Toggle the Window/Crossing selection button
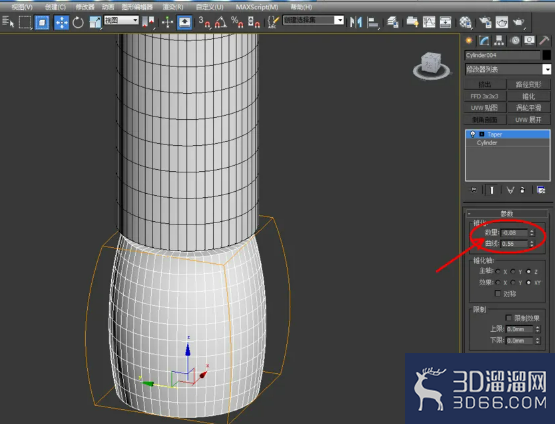The image size is (555, 424). (42, 22)
